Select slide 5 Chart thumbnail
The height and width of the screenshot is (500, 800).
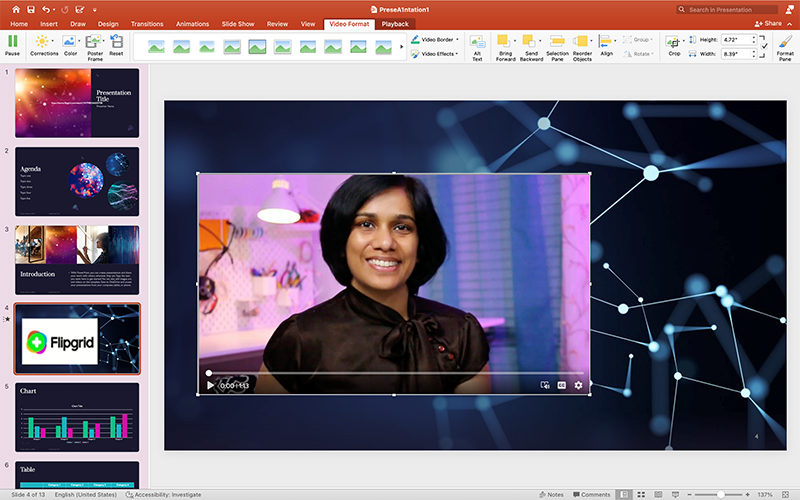click(77, 417)
